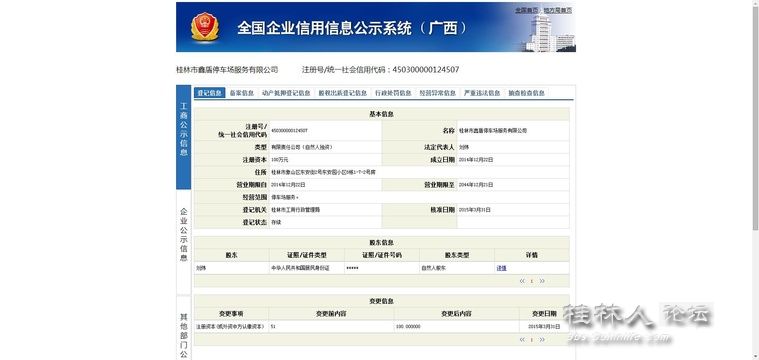Open the 详情 link for shareholder row
The height and width of the screenshot is (360, 759).
(501, 268)
